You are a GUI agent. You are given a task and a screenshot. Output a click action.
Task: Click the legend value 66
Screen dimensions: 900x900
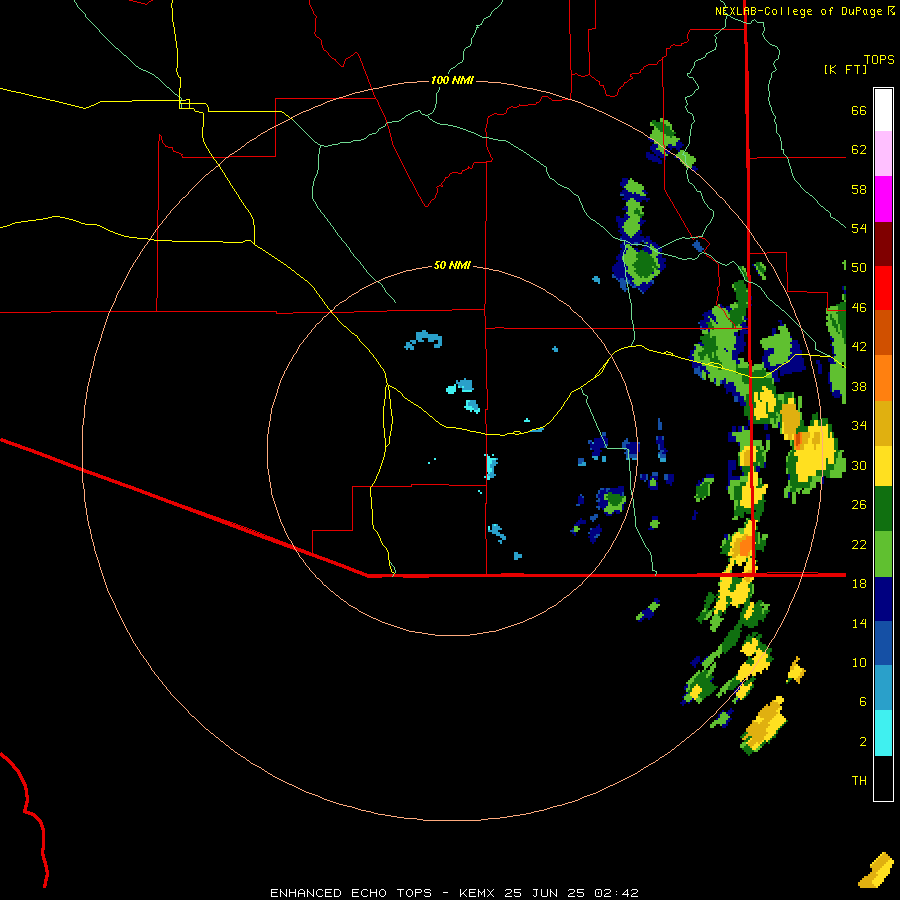point(859,111)
